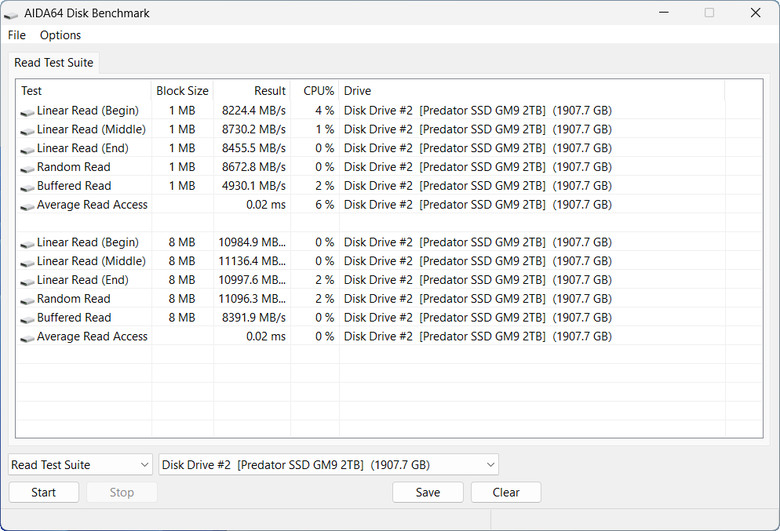The height and width of the screenshot is (531, 780).
Task: Click the 4 % CPU value
Action: coord(324,110)
